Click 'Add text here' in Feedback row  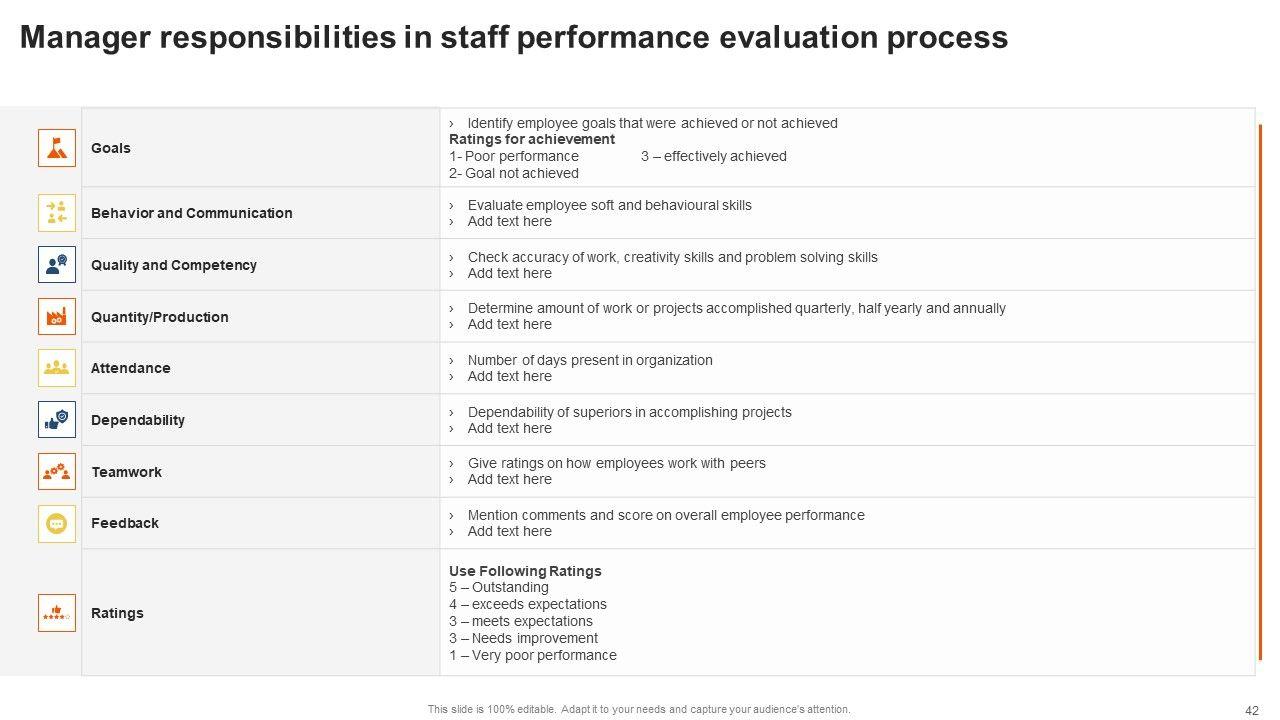click(509, 531)
